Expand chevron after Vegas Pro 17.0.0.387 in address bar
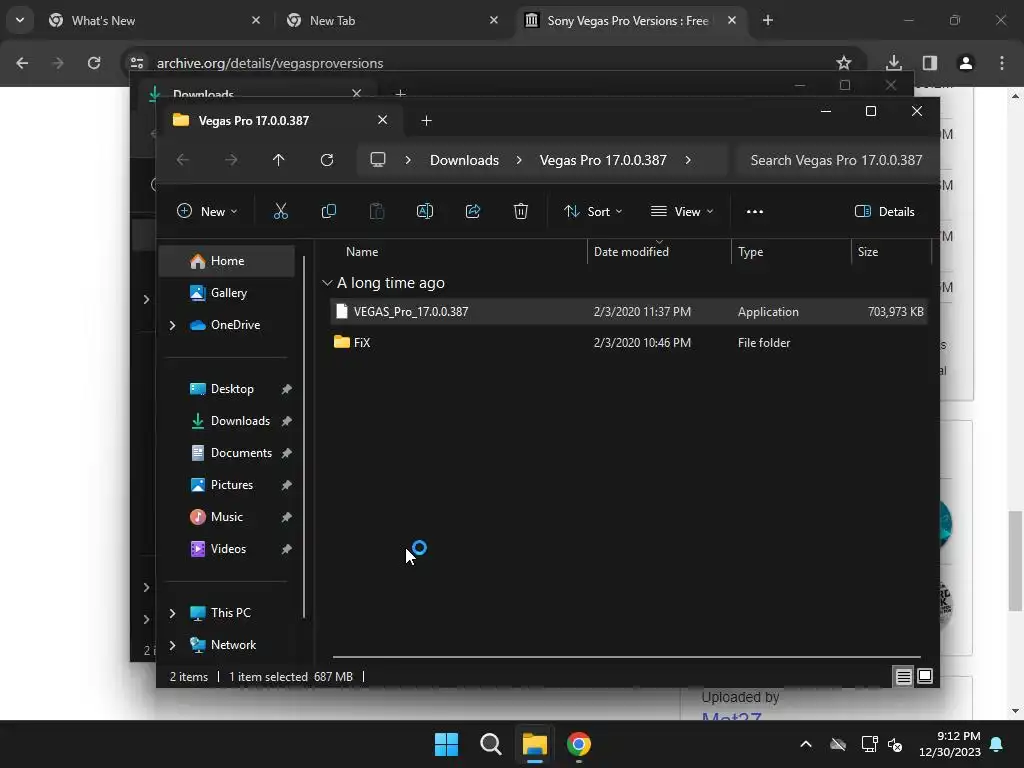1024x768 pixels. click(x=688, y=160)
